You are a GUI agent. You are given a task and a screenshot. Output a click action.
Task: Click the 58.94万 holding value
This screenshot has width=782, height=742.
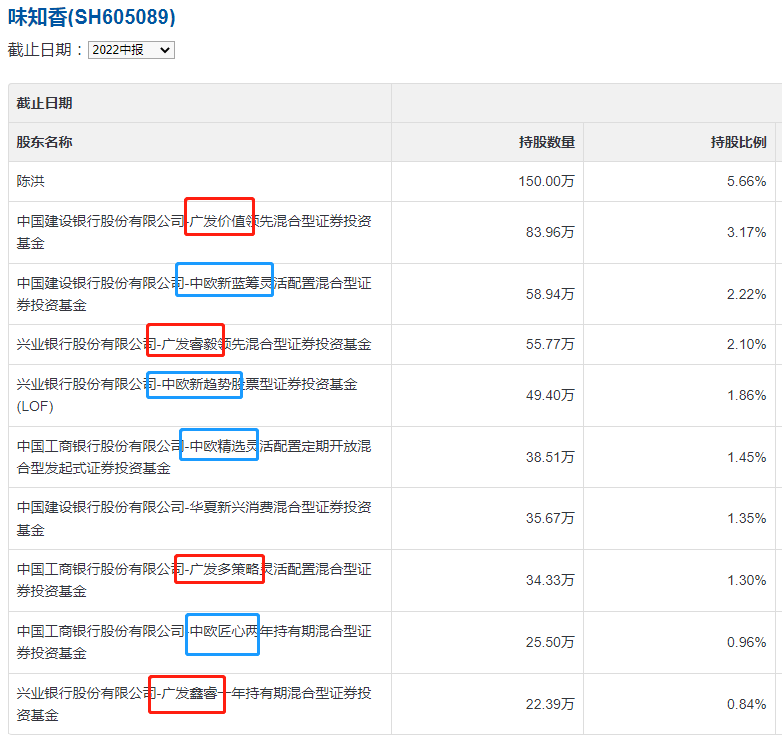(x=550, y=294)
